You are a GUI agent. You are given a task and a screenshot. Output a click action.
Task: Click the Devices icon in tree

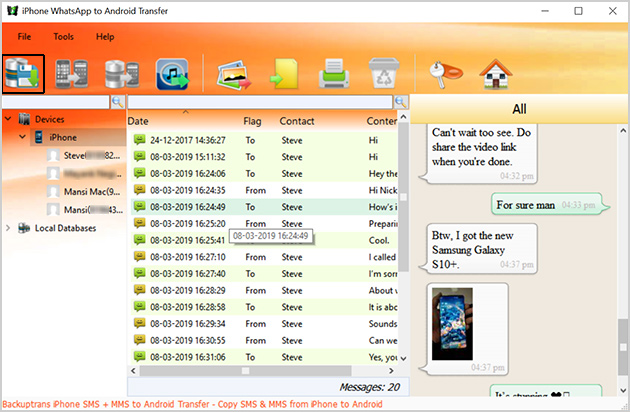[x=25, y=119]
